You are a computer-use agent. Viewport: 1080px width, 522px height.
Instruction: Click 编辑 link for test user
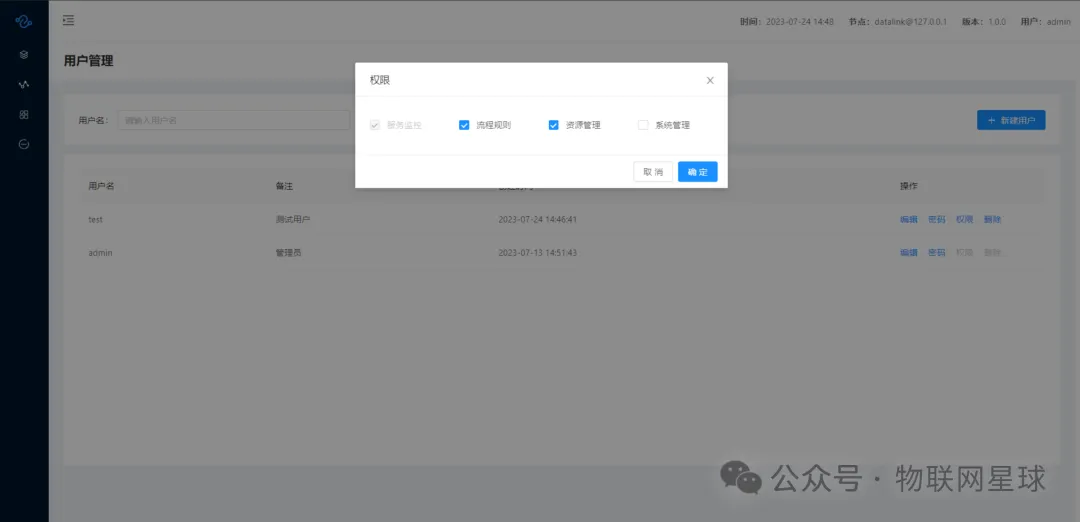tap(908, 219)
